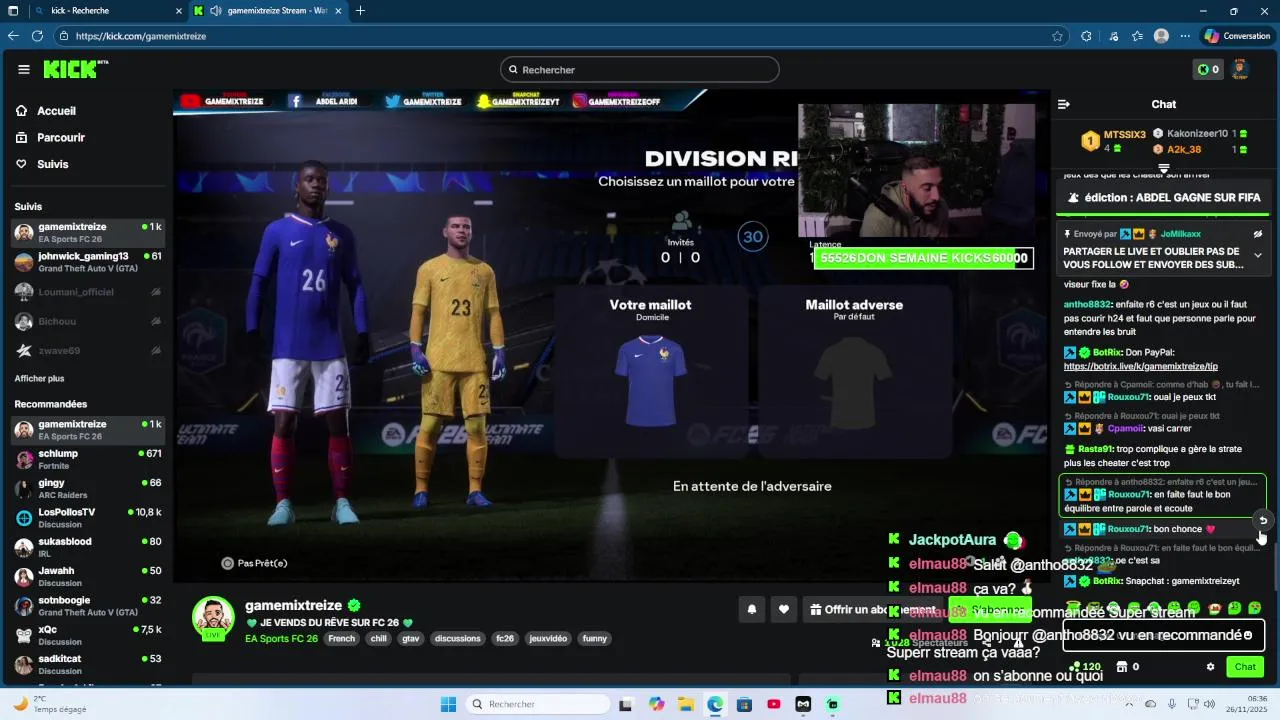This screenshot has height=720, width=1280.
Task: Select the discussions tag
Action: [x=458, y=638]
